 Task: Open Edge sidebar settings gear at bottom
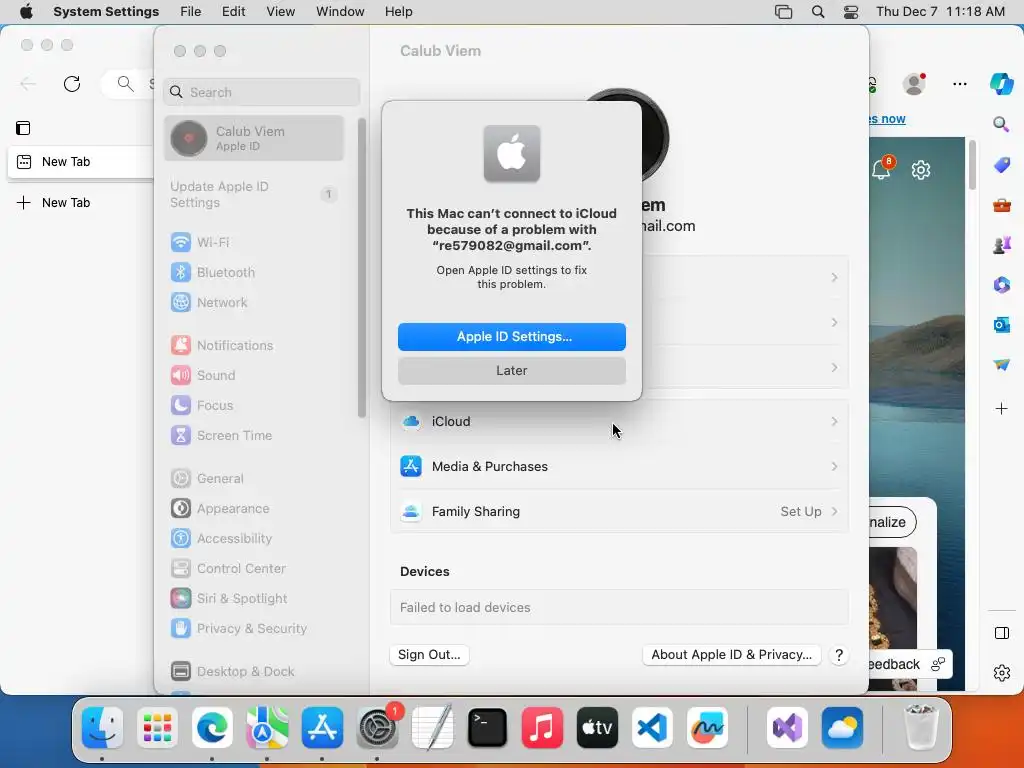pyautogui.click(x=1001, y=673)
